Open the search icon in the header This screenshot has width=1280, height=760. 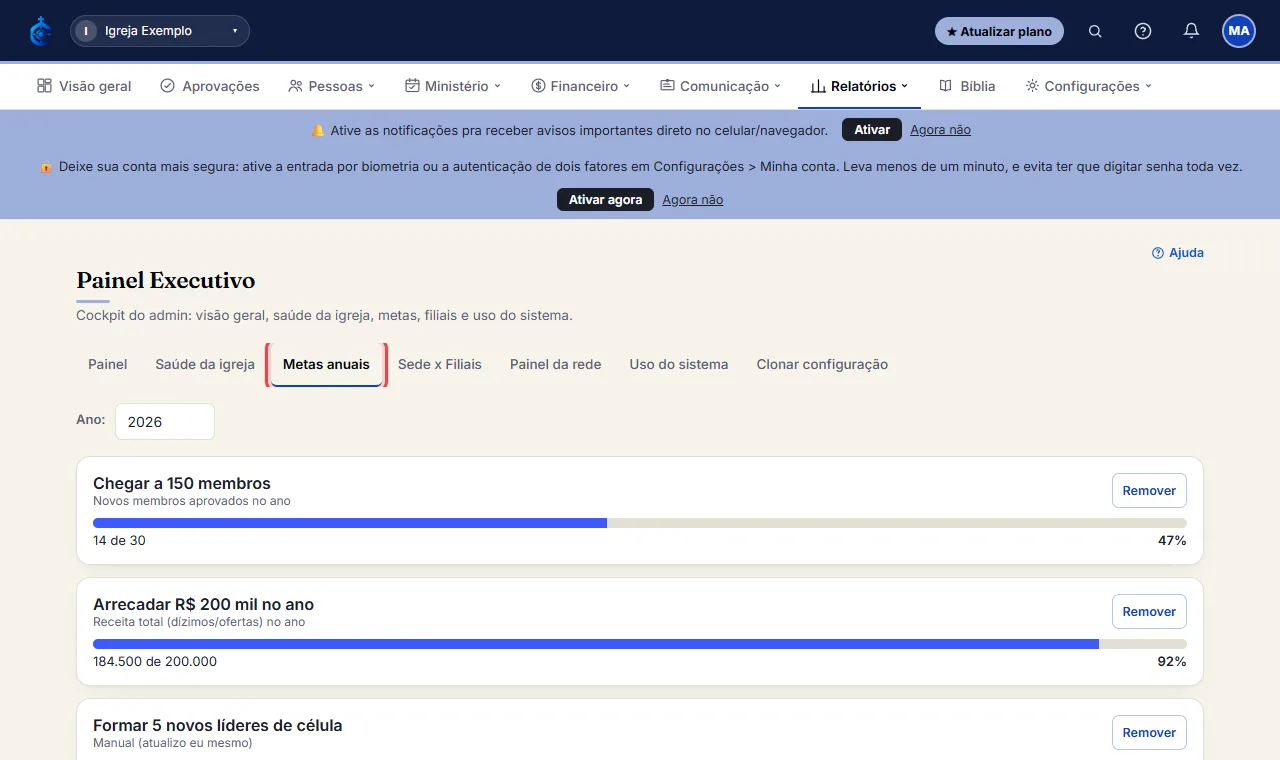tap(1095, 31)
